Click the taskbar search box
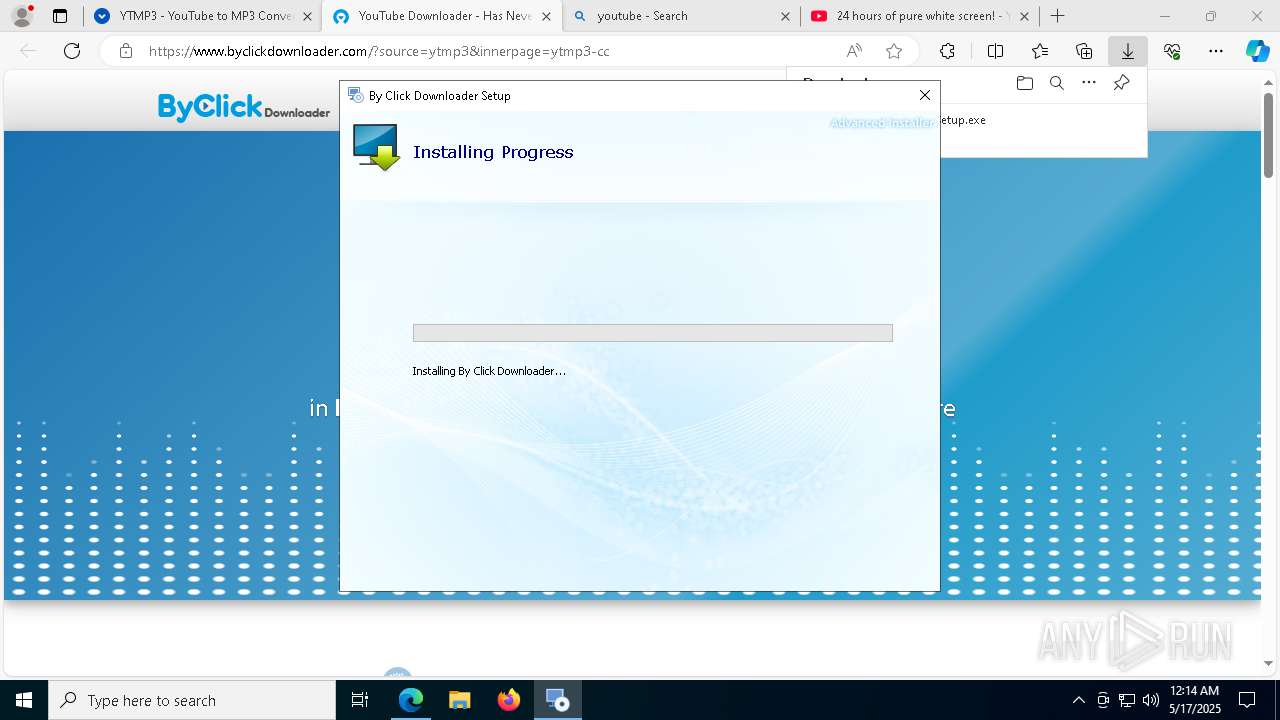 coord(192,700)
